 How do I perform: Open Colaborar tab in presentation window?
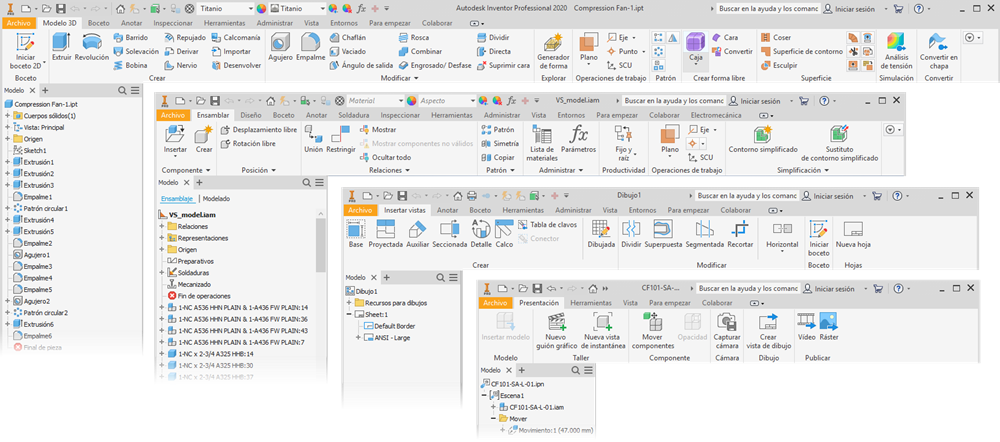(719, 303)
